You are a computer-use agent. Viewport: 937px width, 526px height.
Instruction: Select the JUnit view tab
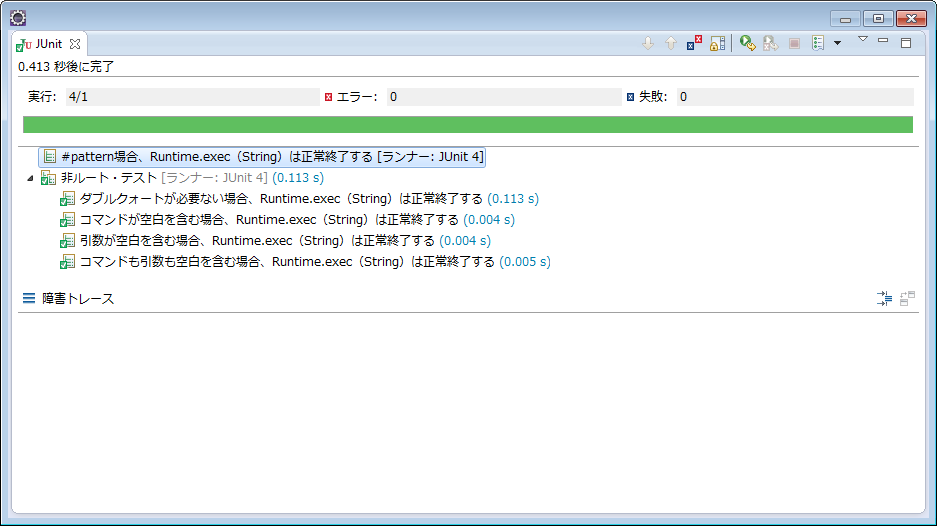coord(48,44)
